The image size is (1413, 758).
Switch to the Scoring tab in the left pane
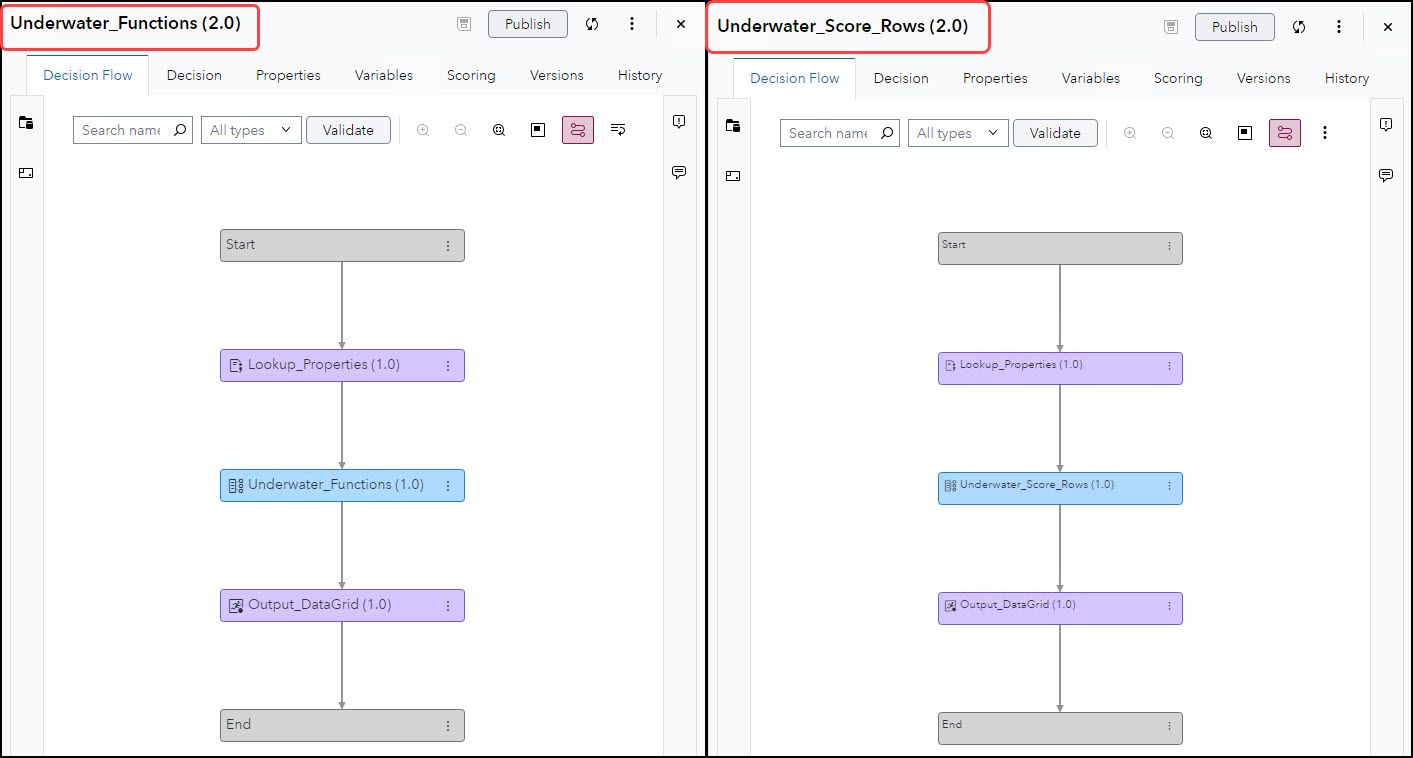[x=471, y=75]
